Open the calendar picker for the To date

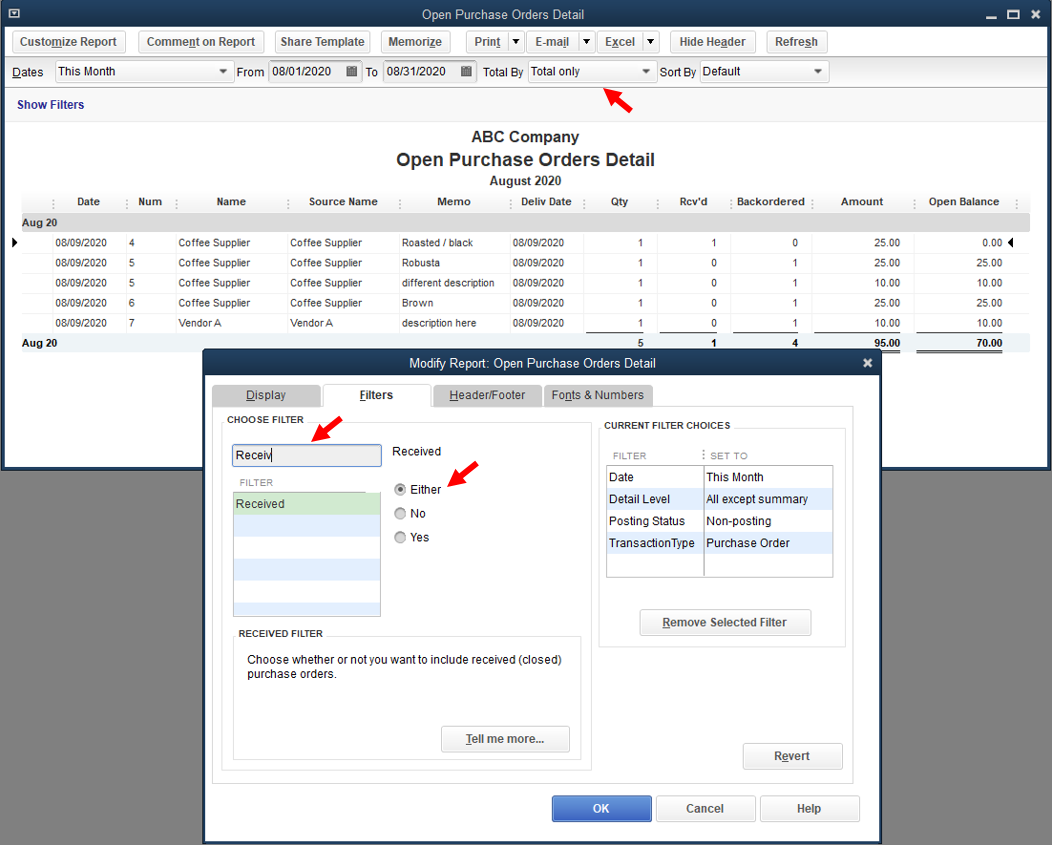(x=468, y=71)
